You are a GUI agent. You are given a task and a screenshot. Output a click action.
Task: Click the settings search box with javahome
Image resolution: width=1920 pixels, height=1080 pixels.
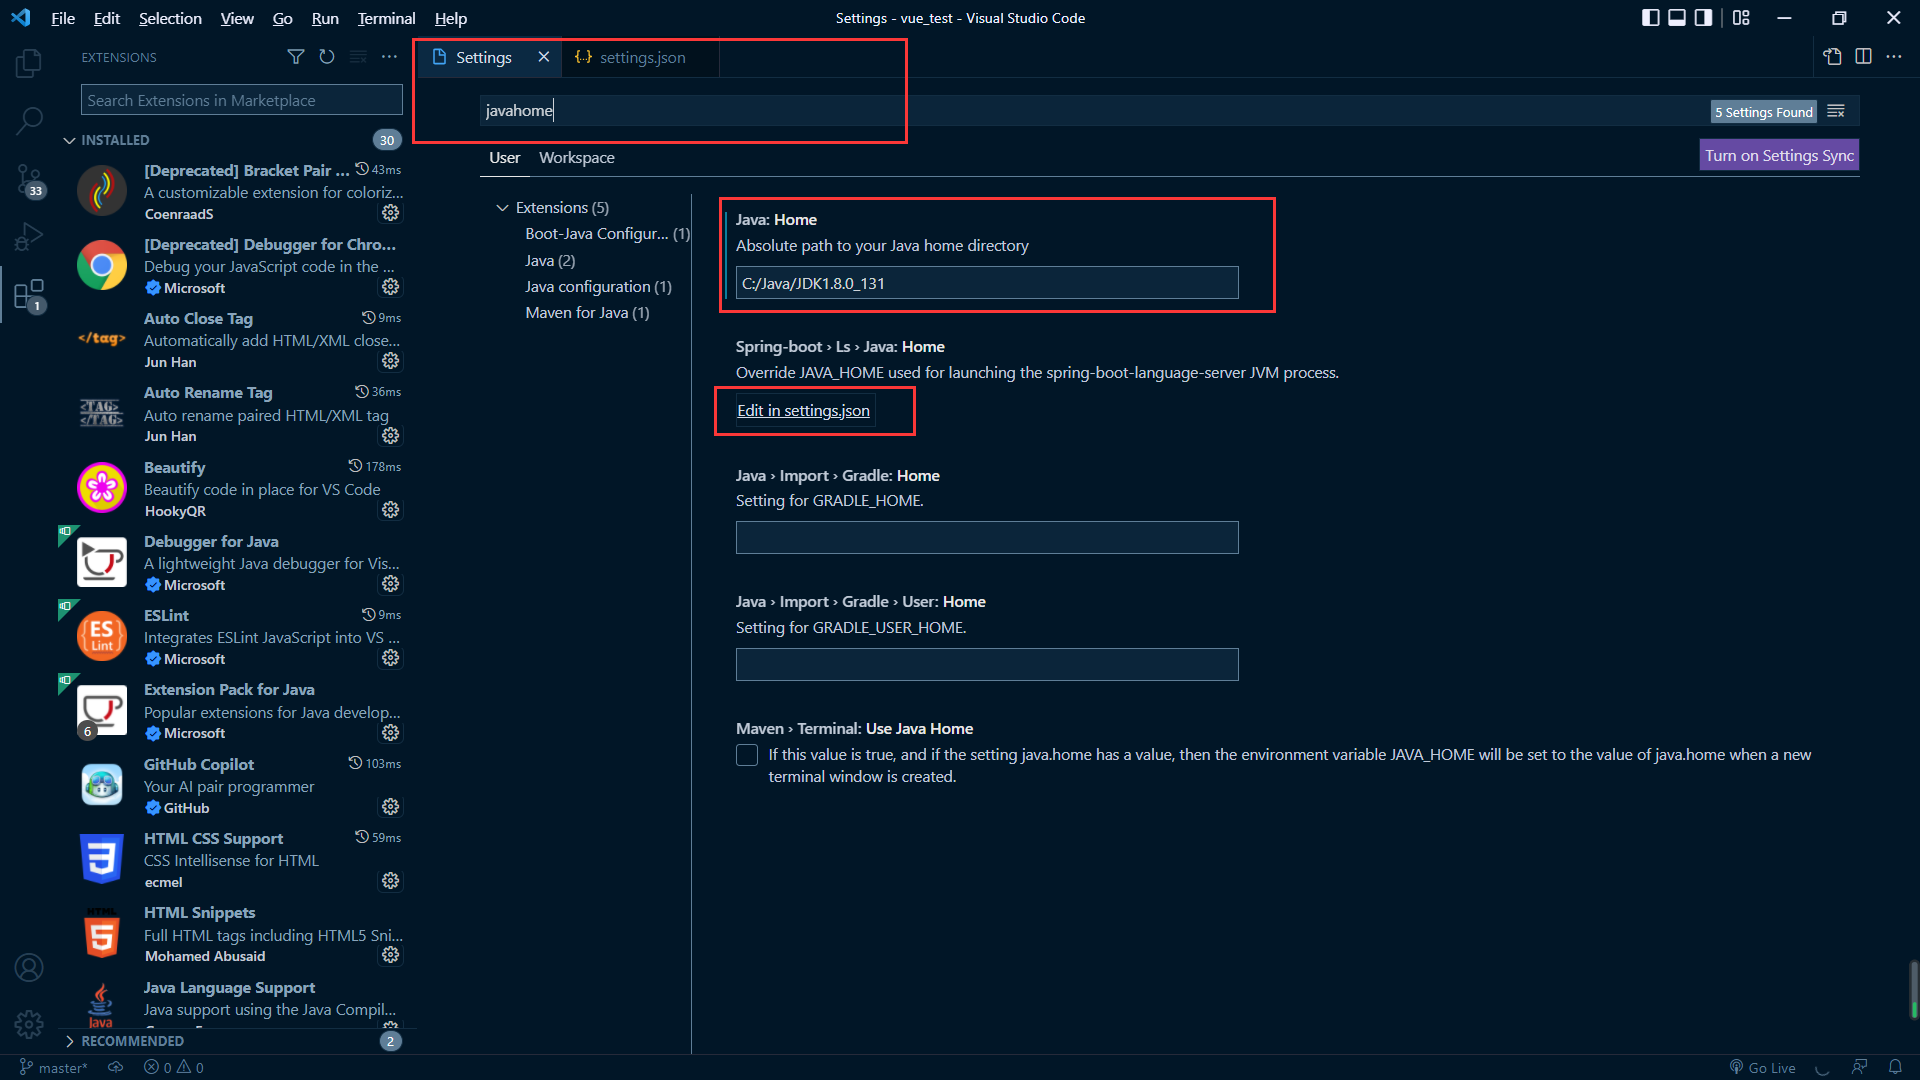tap(1094, 111)
